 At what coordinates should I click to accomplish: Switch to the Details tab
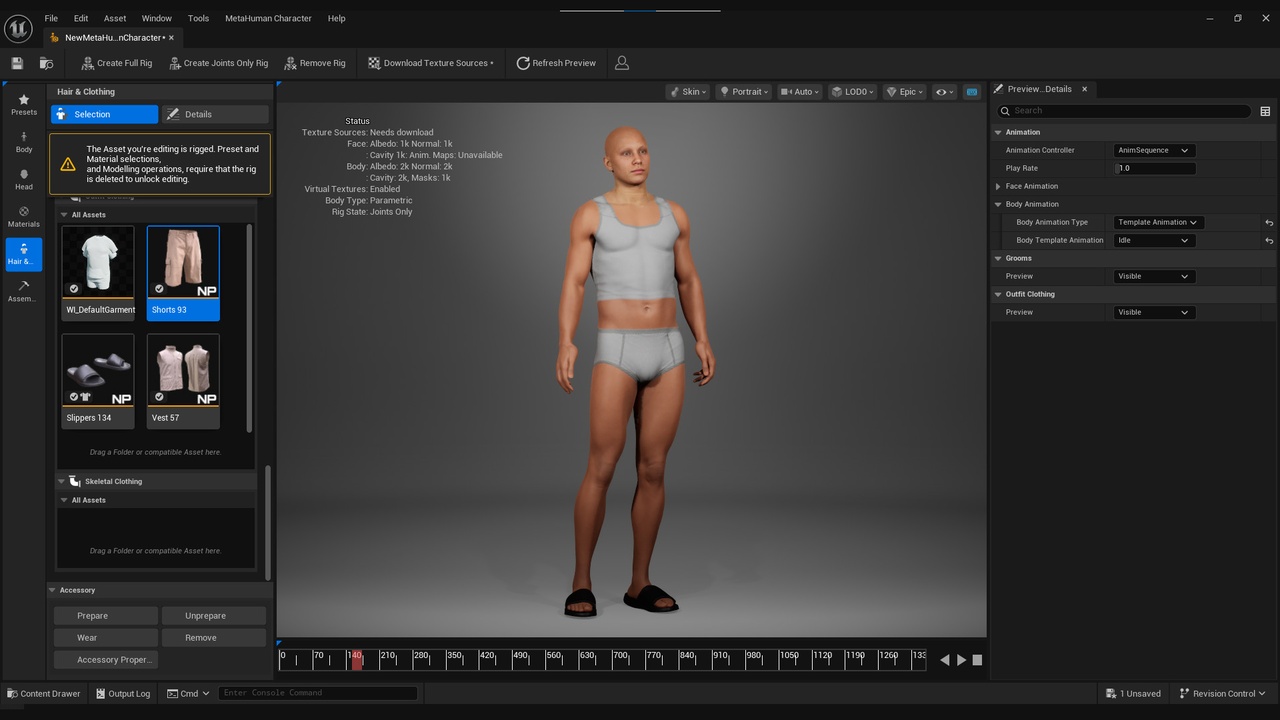click(x=215, y=114)
